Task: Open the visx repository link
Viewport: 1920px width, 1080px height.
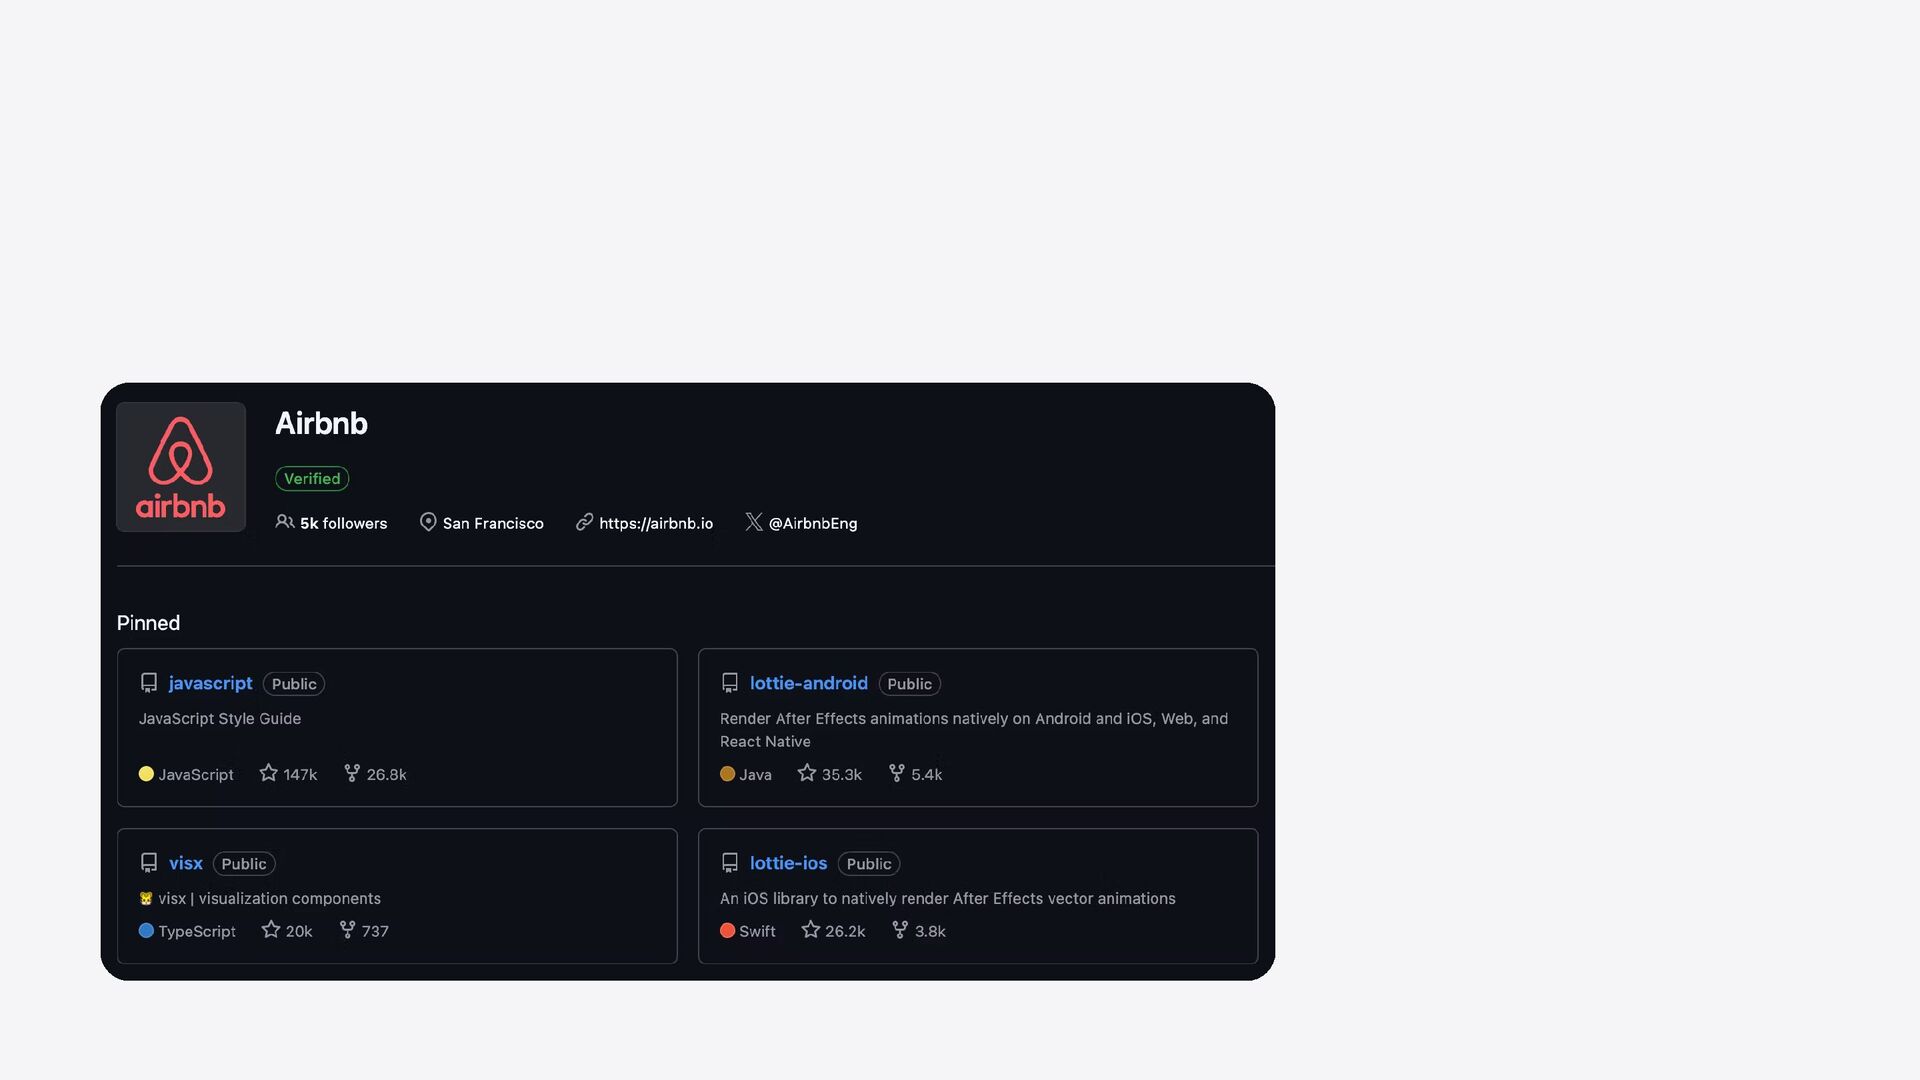Action: (185, 863)
